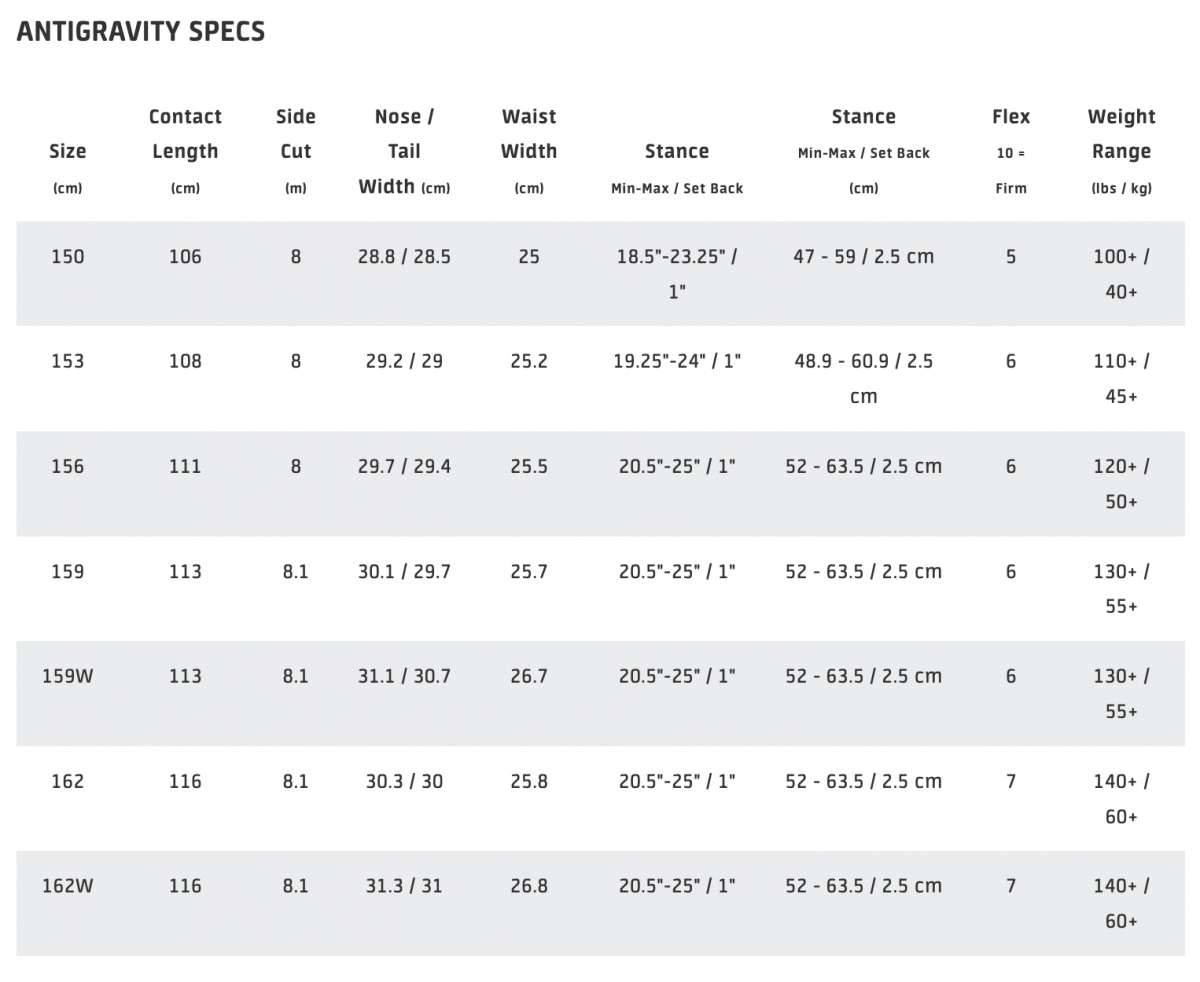This screenshot has width=1200, height=982.
Task: Select the 156 size row label
Action: coord(68,466)
